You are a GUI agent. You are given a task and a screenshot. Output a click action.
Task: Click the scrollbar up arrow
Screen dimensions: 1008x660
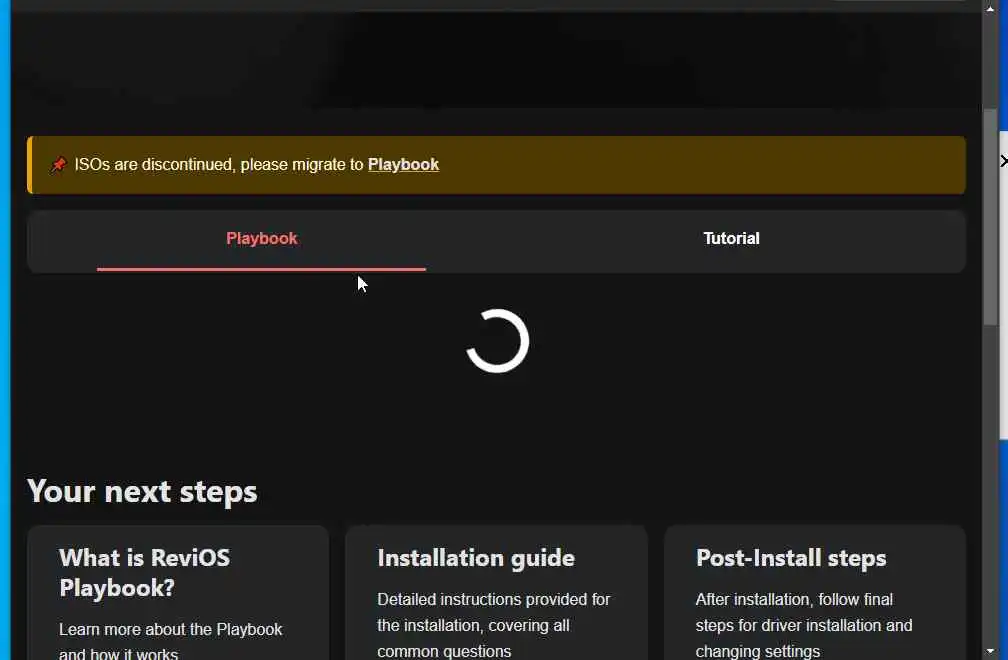click(990, 8)
